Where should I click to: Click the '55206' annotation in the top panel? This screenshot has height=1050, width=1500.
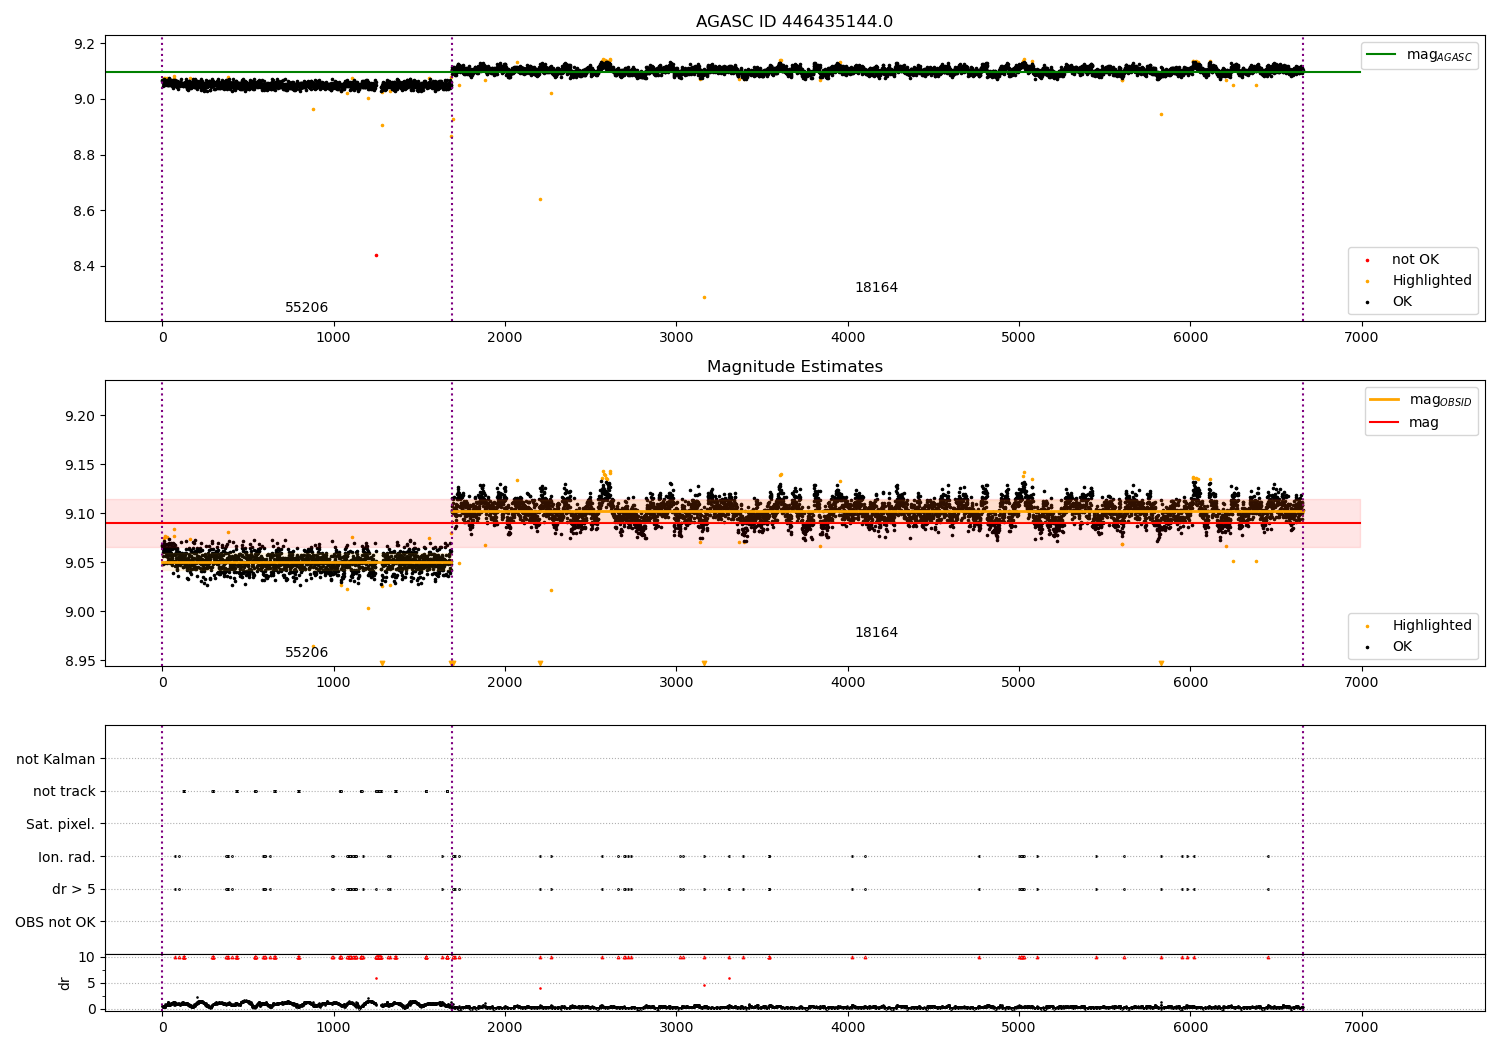point(306,308)
